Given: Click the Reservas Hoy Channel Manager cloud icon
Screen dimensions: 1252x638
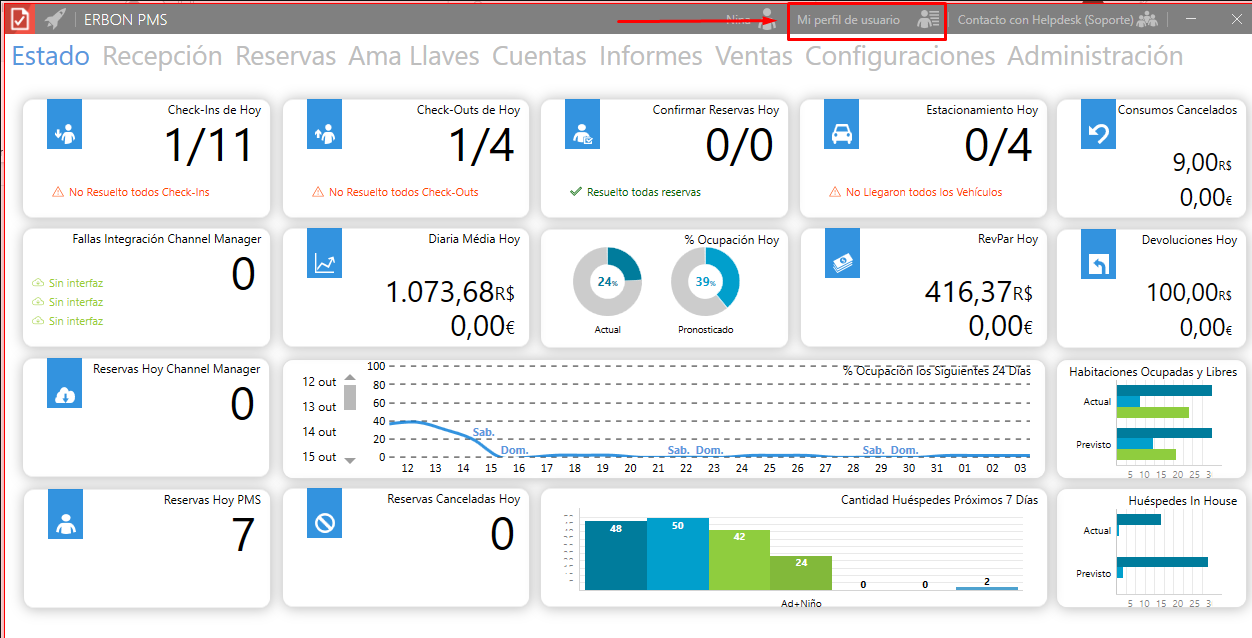Looking at the screenshot, I should click(66, 391).
